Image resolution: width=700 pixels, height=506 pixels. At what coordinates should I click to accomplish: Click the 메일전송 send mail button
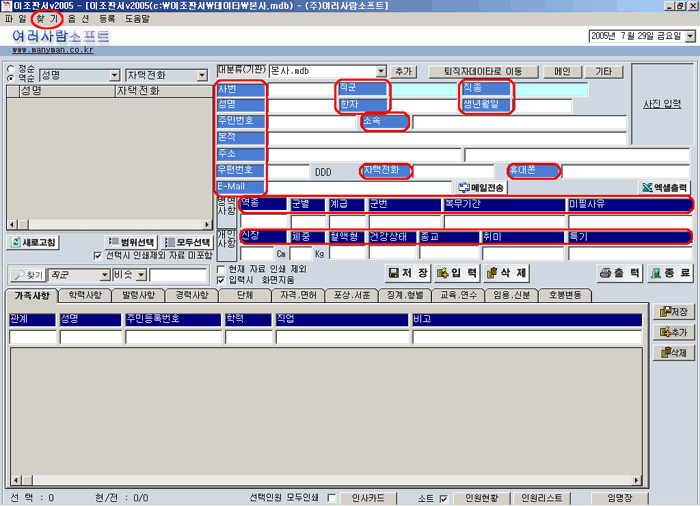tap(481, 187)
